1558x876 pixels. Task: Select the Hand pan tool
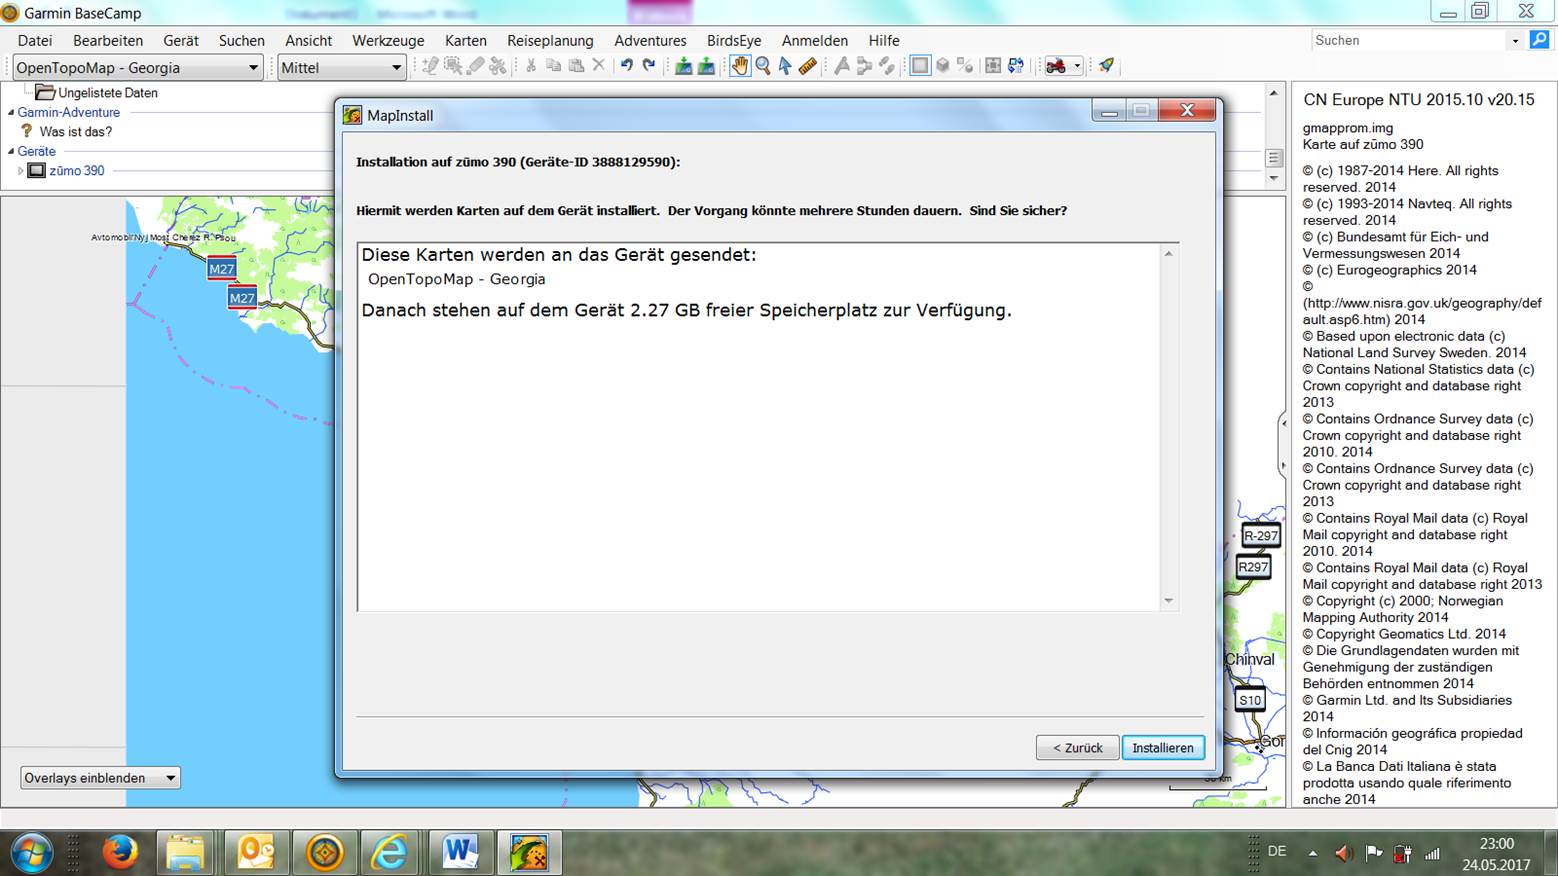tap(739, 66)
